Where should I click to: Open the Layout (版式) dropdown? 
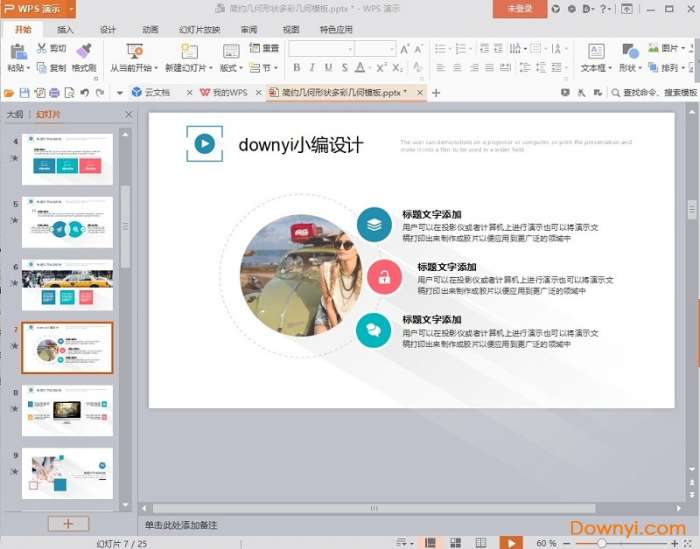click(x=231, y=68)
